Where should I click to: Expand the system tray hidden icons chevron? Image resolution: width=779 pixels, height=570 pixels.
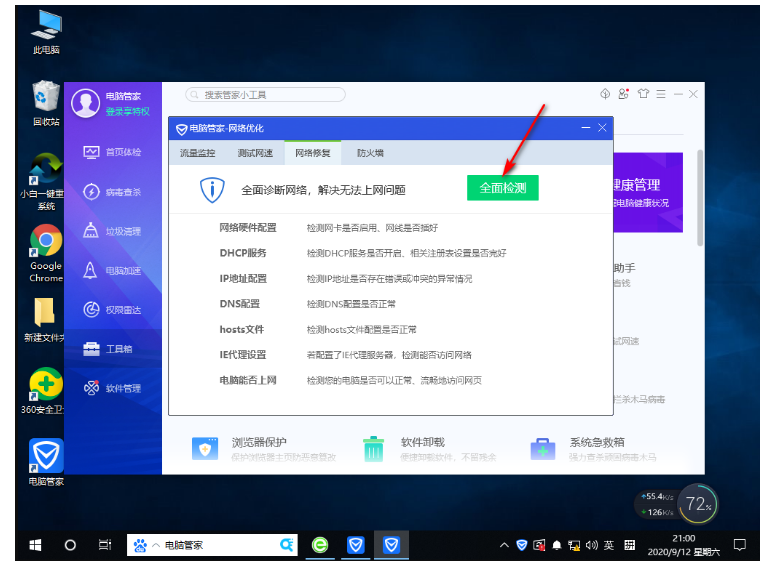(504, 545)
